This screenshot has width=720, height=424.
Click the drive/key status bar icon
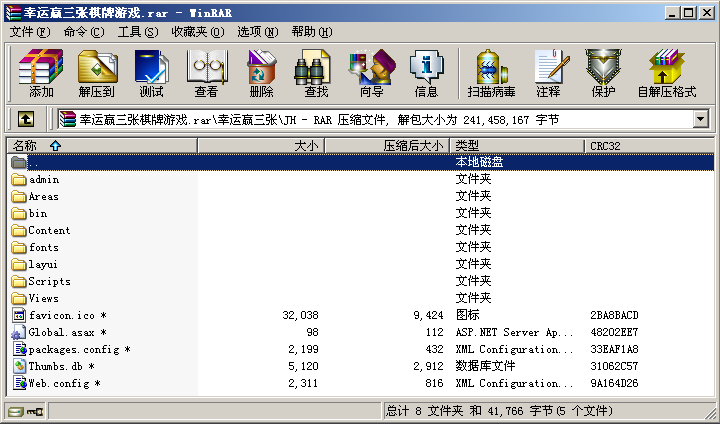[25, 411]
